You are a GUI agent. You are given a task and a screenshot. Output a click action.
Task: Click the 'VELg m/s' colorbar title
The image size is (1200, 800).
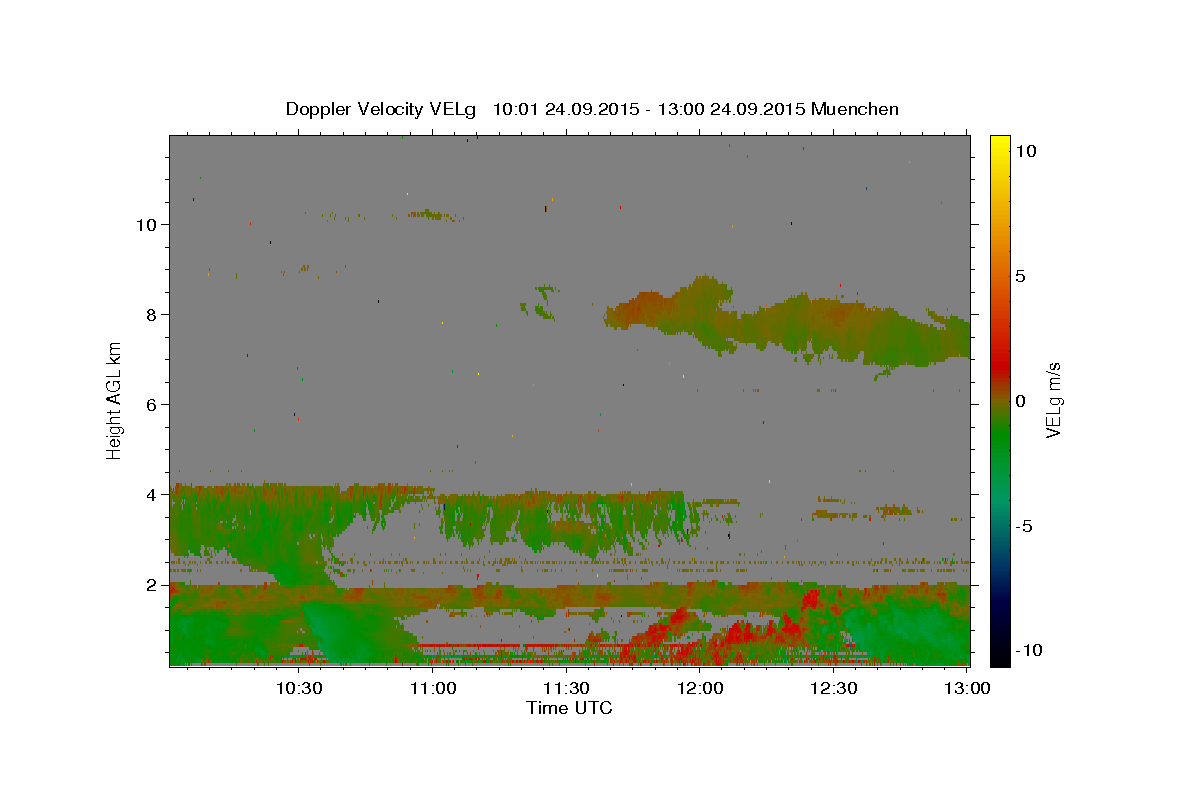(1053, 401)
